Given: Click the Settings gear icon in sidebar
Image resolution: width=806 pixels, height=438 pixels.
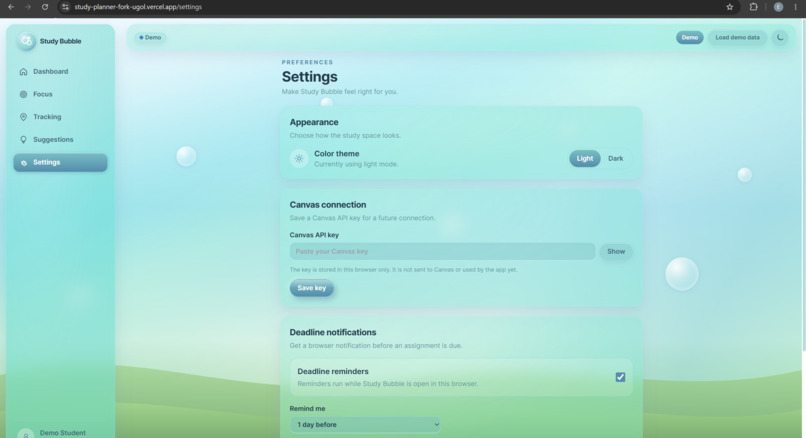Looking at the screenshot, I should 24,162.
